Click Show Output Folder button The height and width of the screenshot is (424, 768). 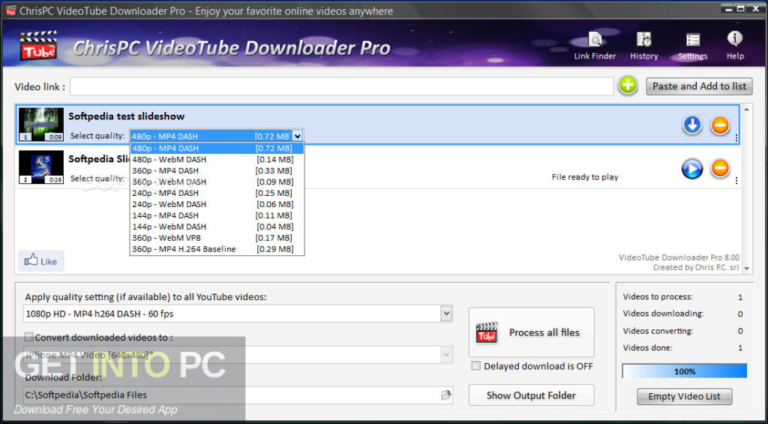tap(531, 395)
